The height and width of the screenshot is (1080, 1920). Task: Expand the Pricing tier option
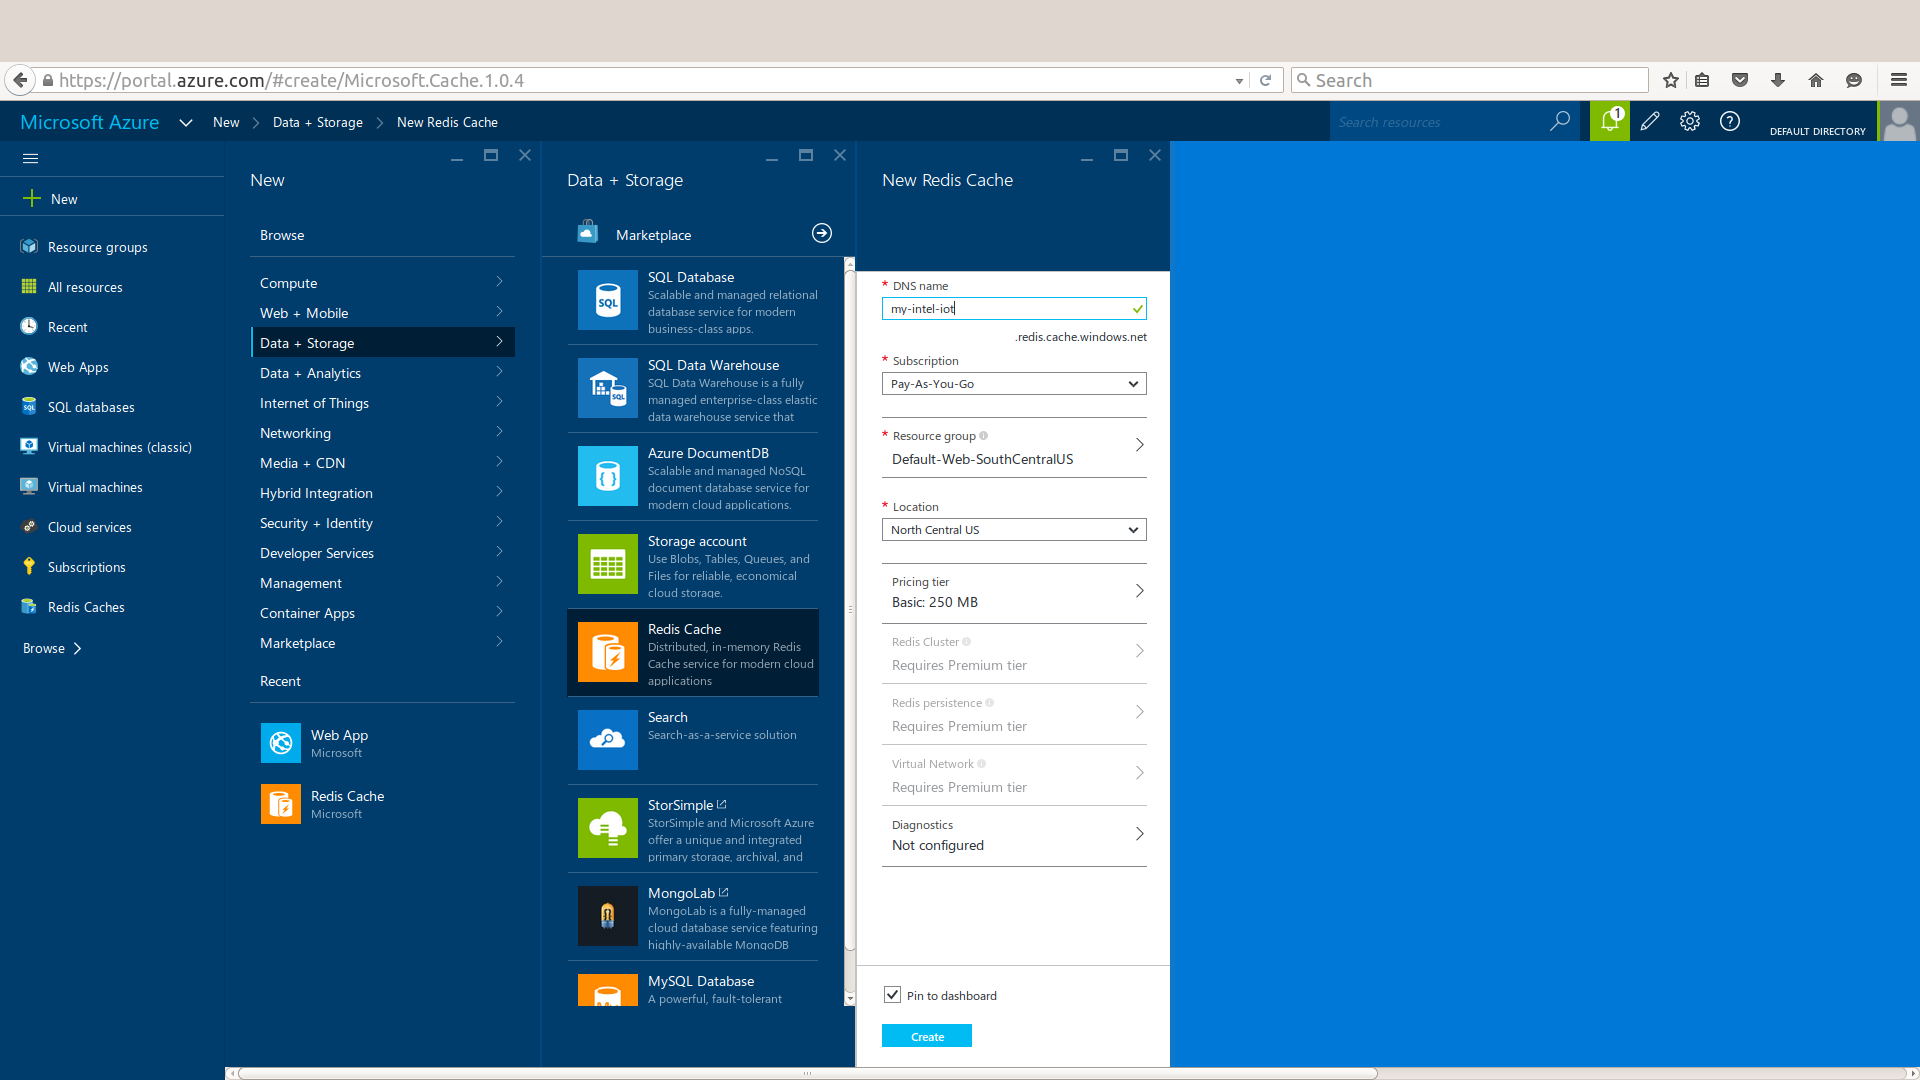coord(1013,592)
